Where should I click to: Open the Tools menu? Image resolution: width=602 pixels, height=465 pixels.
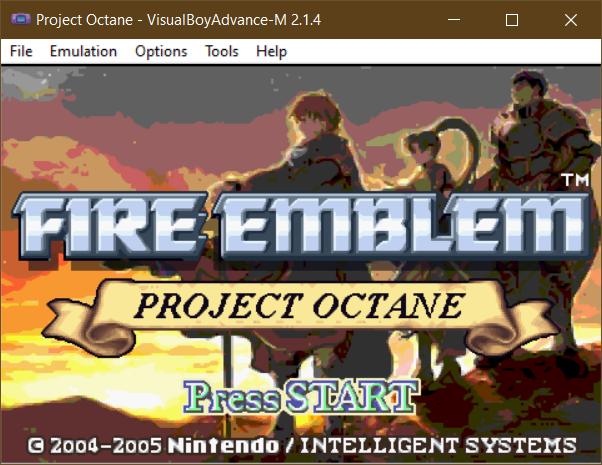pyautogui.click(x=222, y=51)
